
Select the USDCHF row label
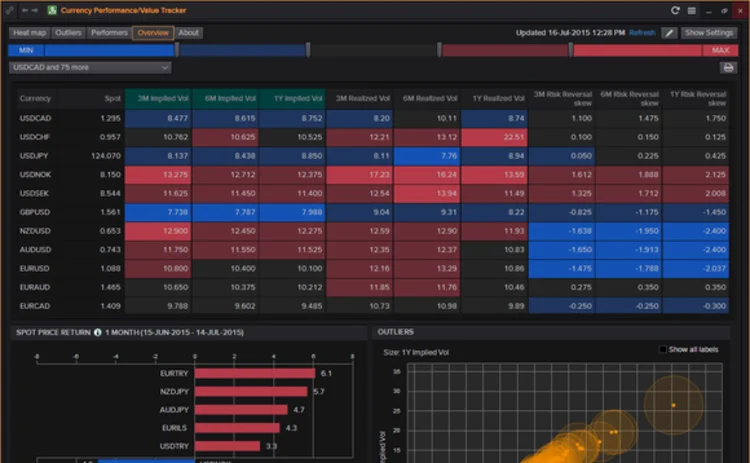[x=34, y=137]
